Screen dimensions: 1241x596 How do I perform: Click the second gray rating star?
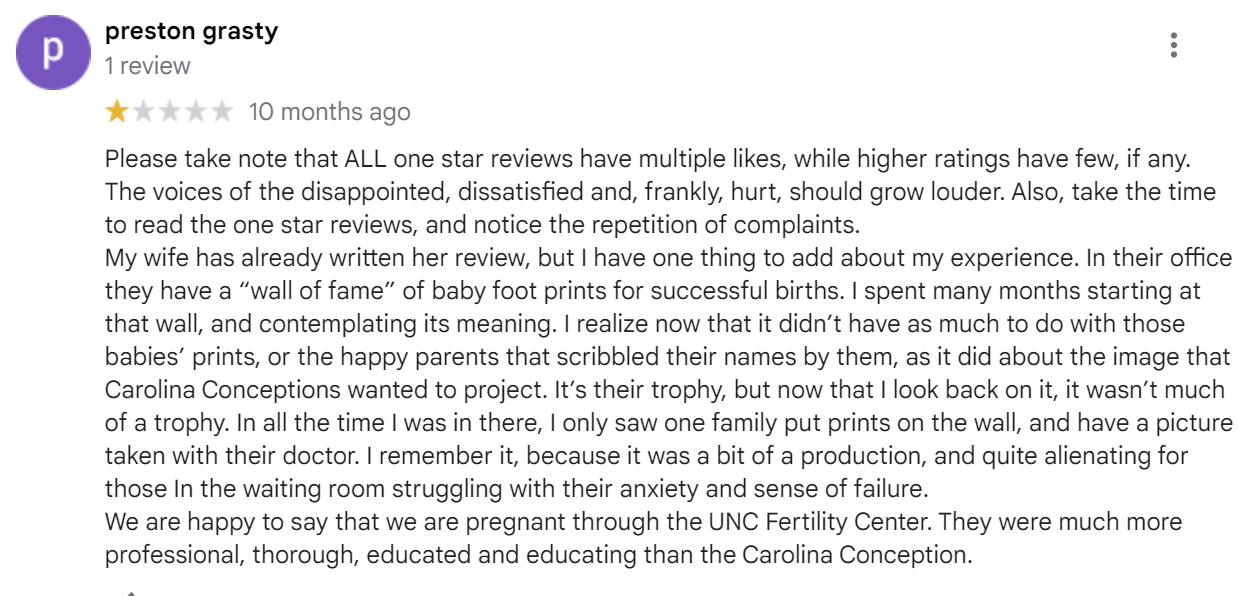(x=143, y=111)
